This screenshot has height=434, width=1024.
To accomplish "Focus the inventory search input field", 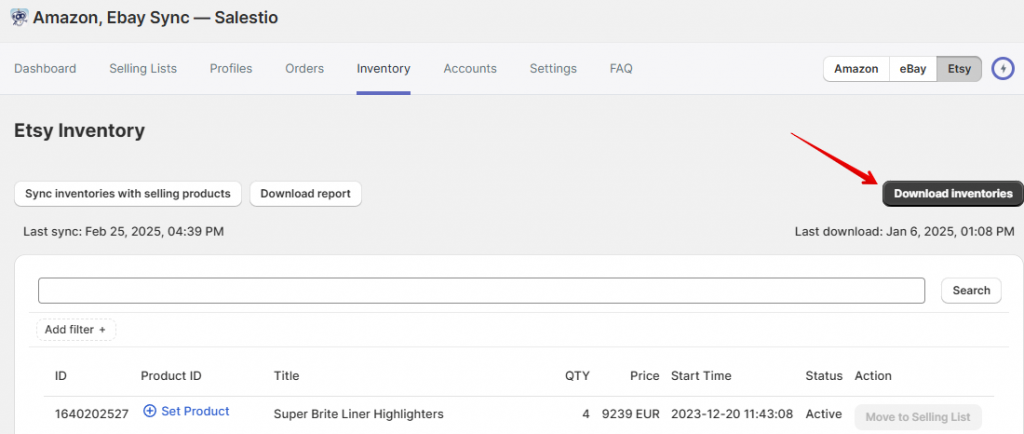I will [481, 290].
